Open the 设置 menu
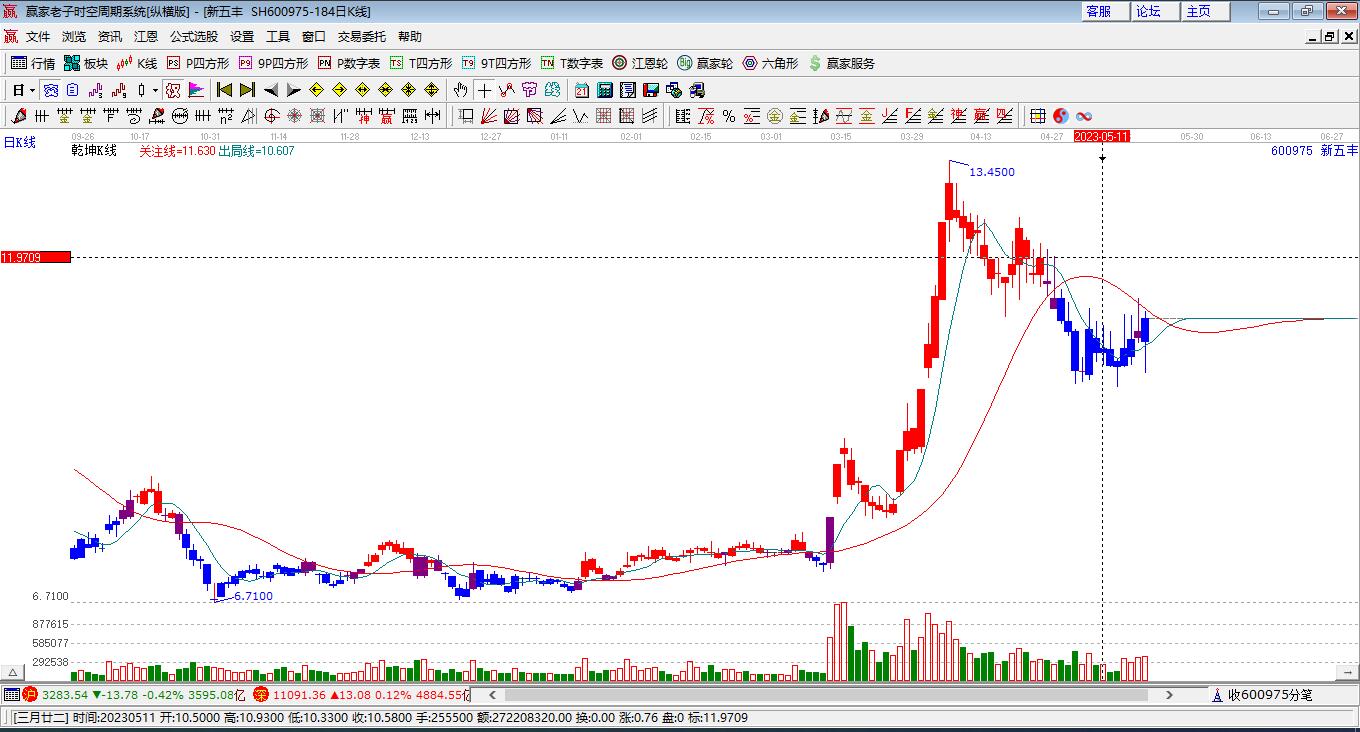This screenshot has height=732, width=1360. [242, 37]
